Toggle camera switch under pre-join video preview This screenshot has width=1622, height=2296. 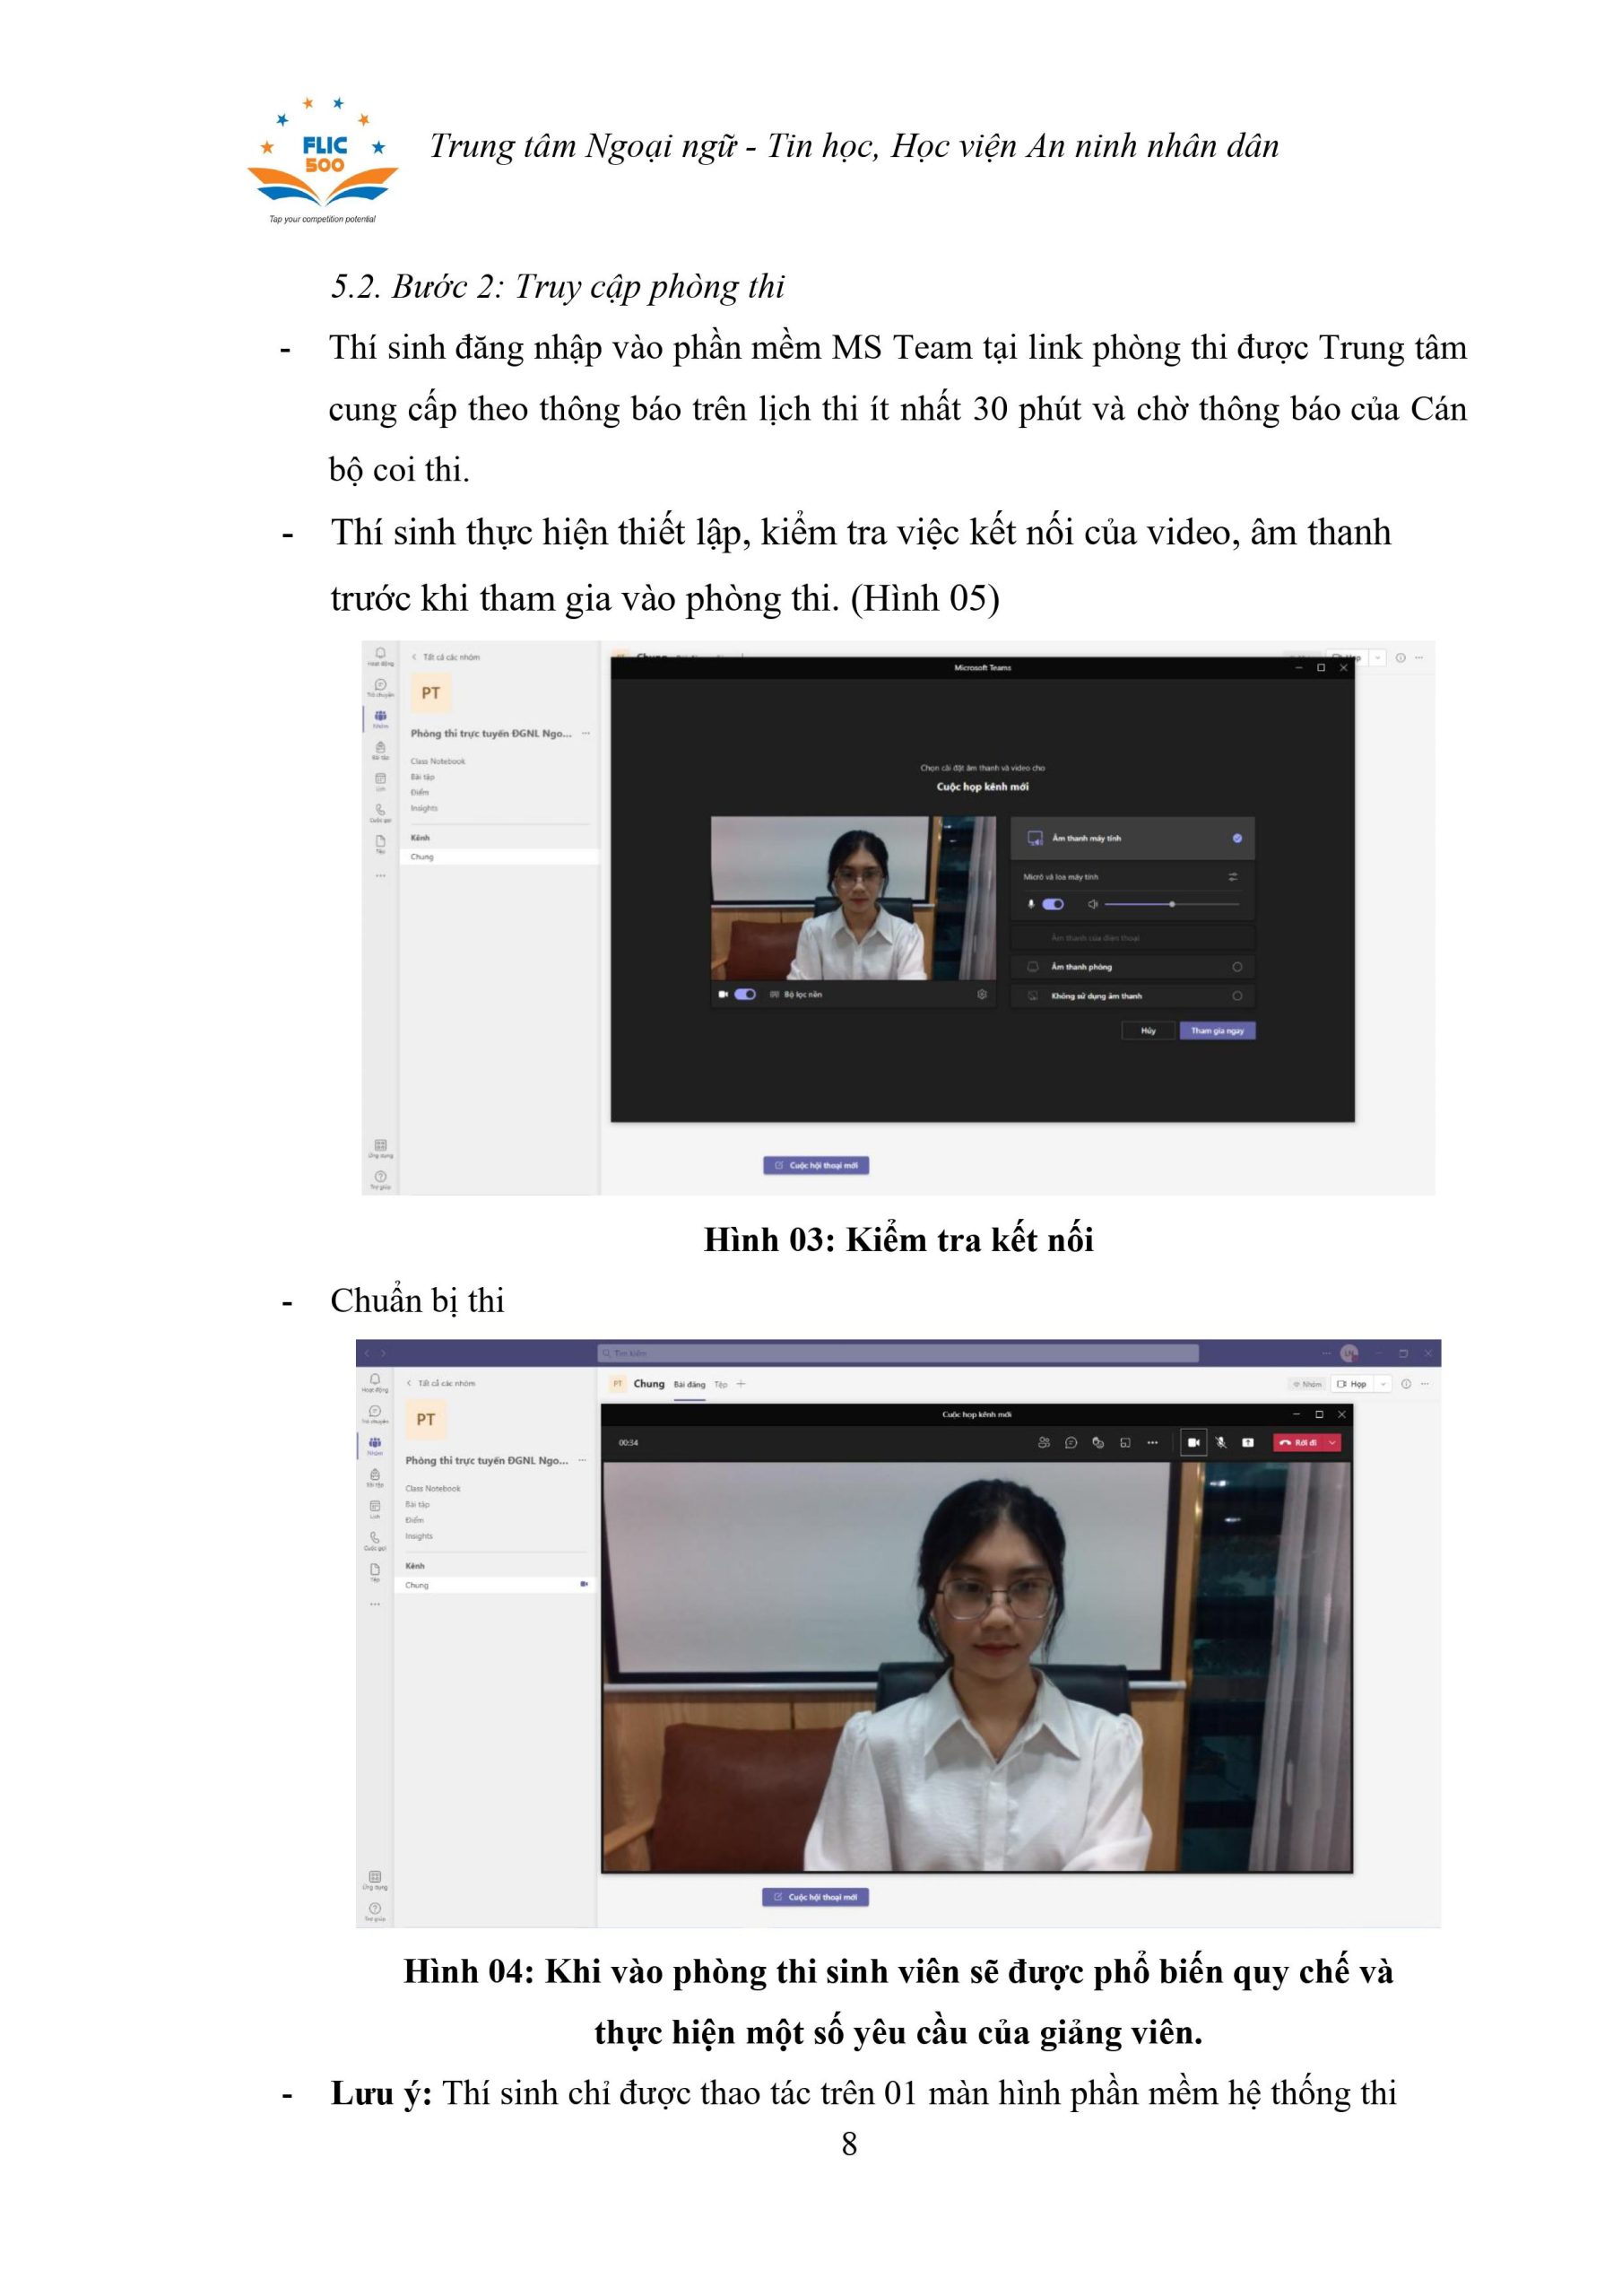click(x=745, y=994)
